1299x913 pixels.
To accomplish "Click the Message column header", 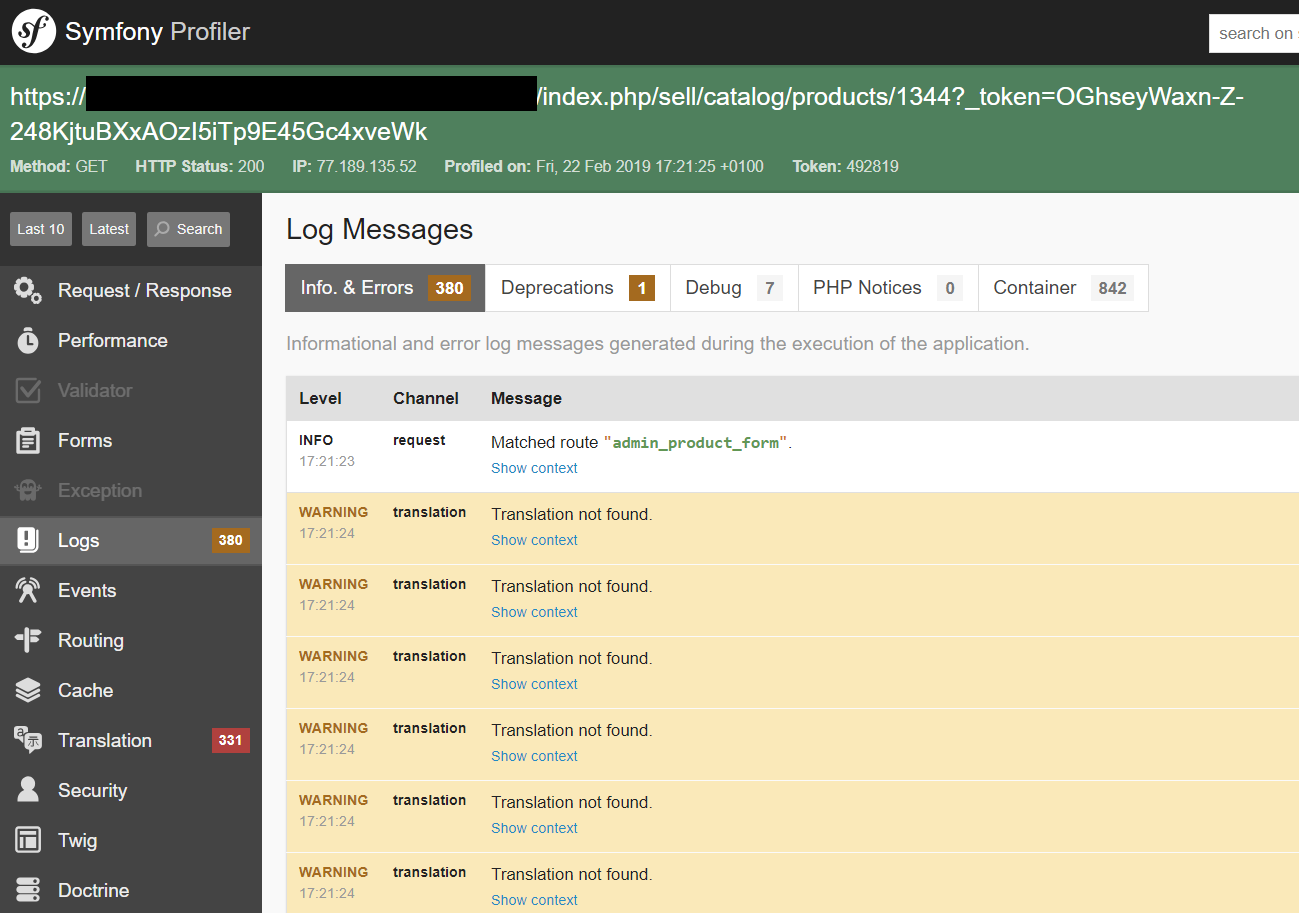I will (x=526, y=398).
